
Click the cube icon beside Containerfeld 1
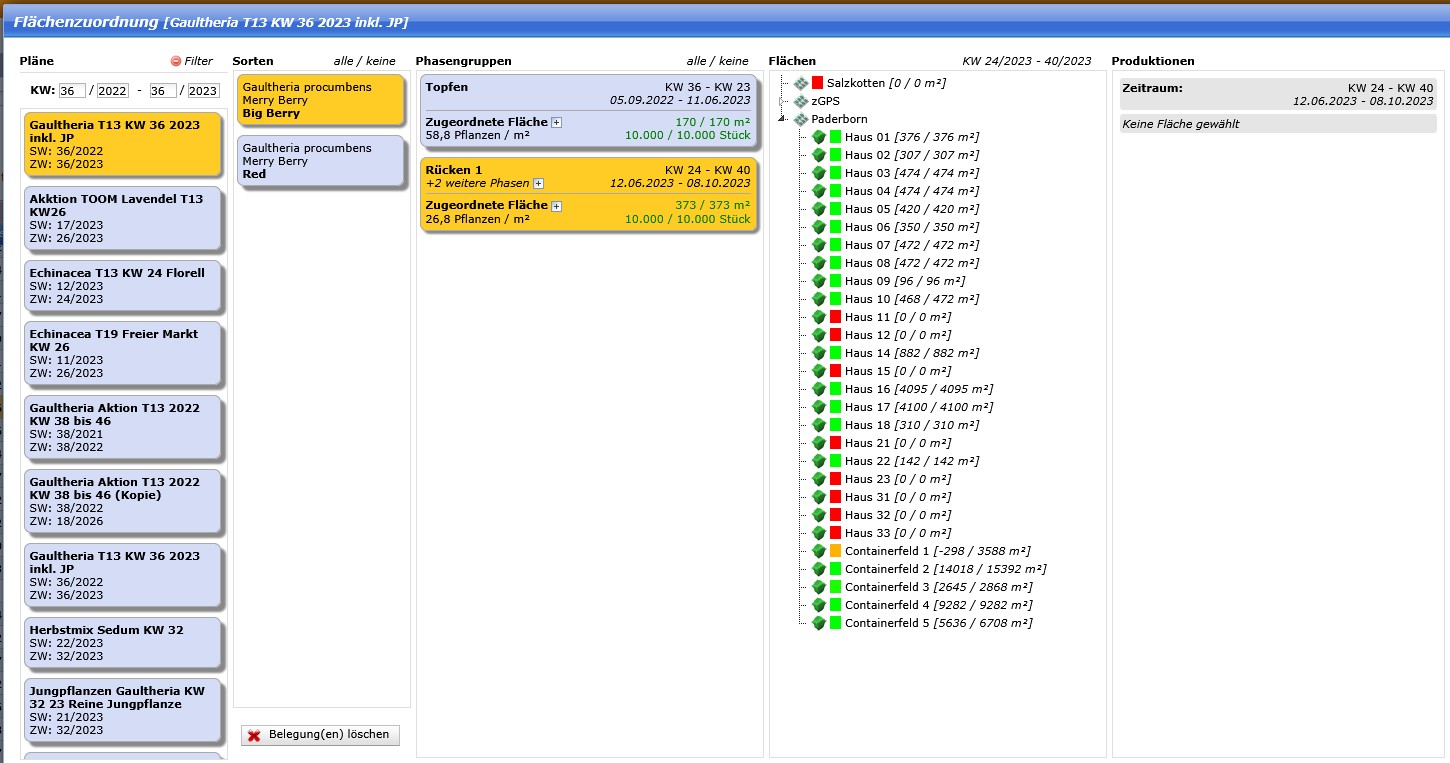(x=818, y=551)
